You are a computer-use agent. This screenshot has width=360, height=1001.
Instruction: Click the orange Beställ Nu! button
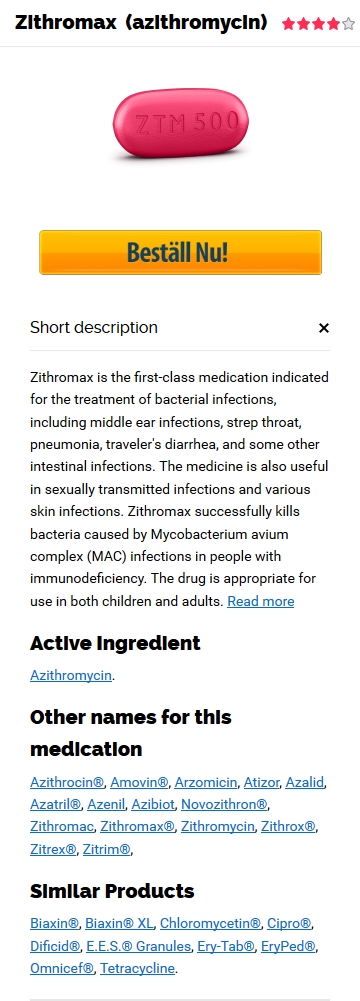click(181, 253)
